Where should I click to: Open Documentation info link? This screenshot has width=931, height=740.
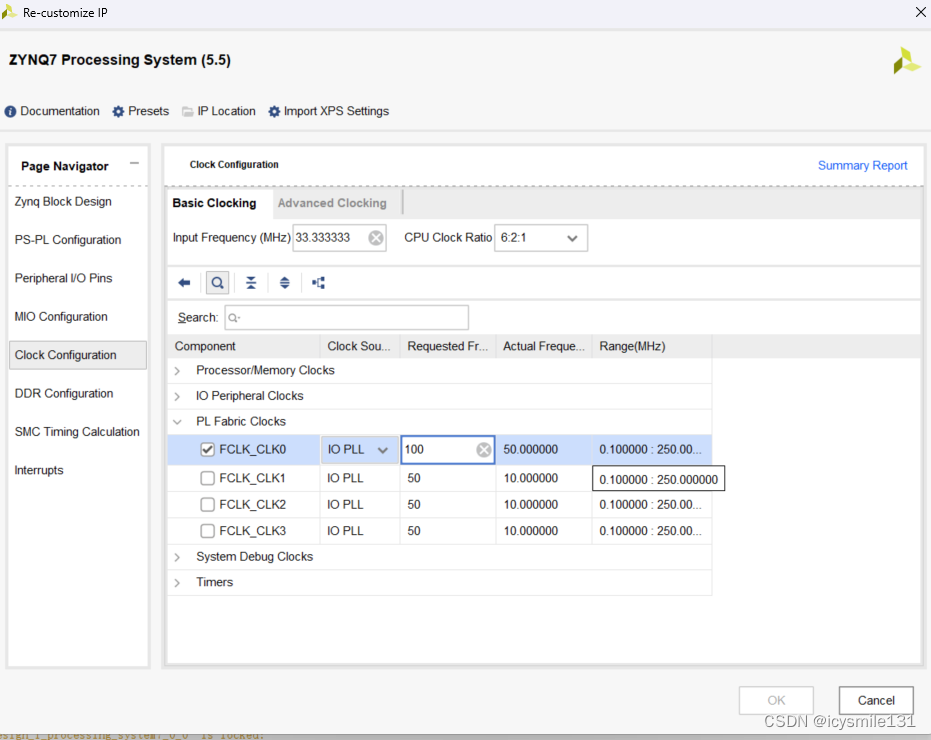(x=52, y=111)
